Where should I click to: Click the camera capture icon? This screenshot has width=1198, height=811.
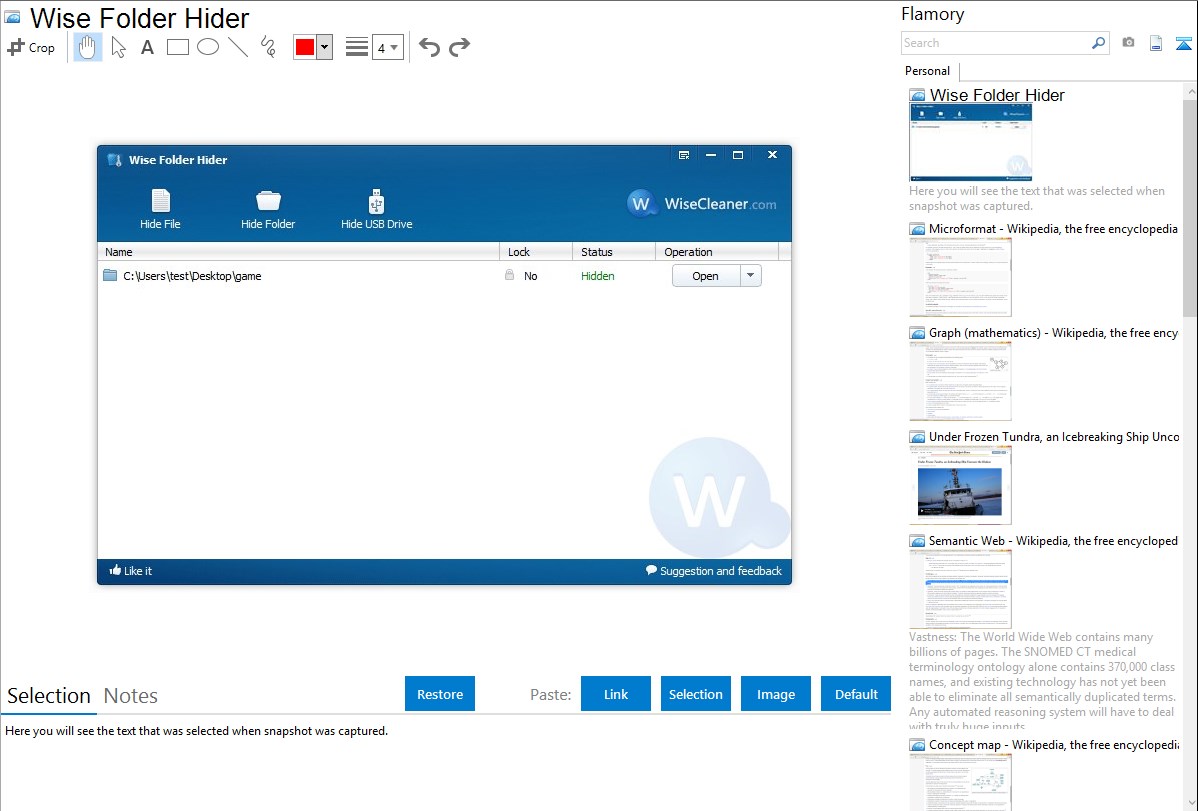pyautogui.click(x=1128, y=43)
